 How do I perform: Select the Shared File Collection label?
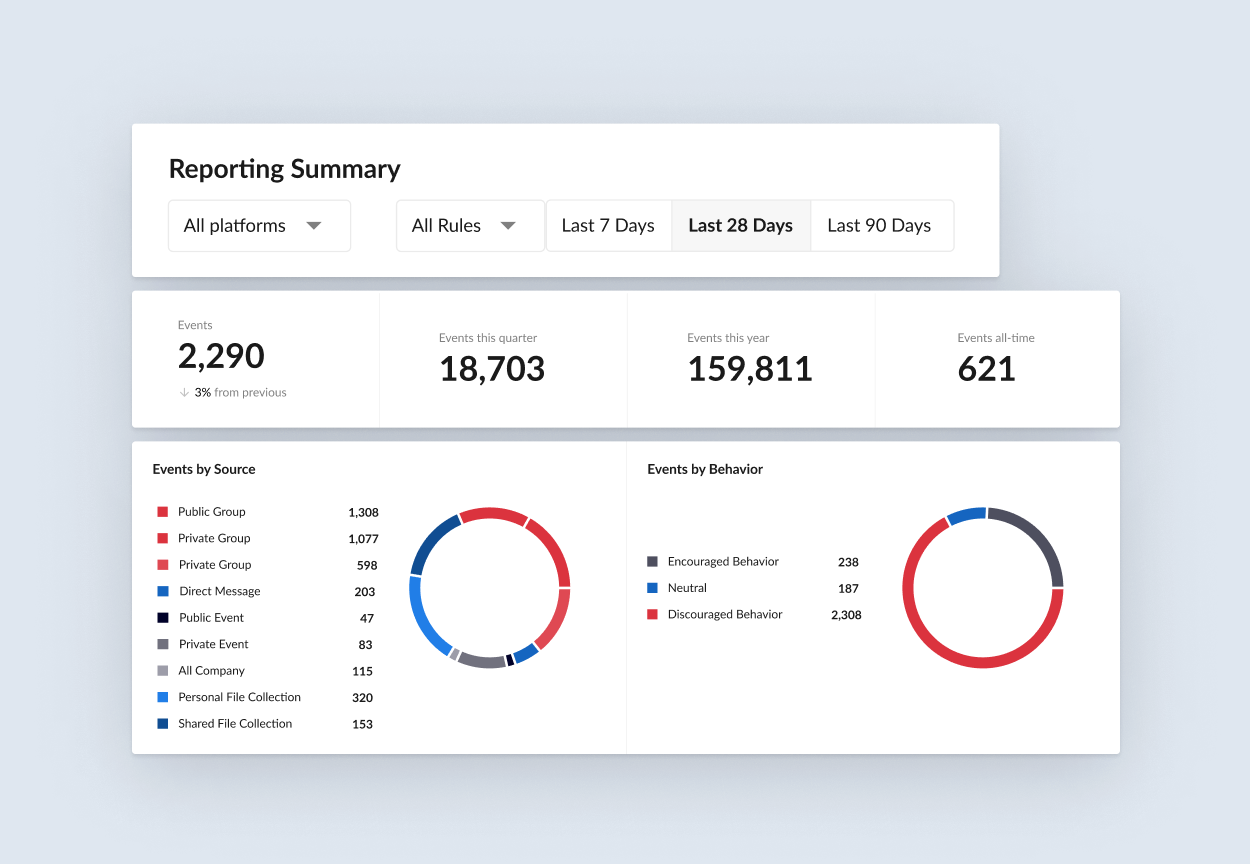click(x=235, y=724)
